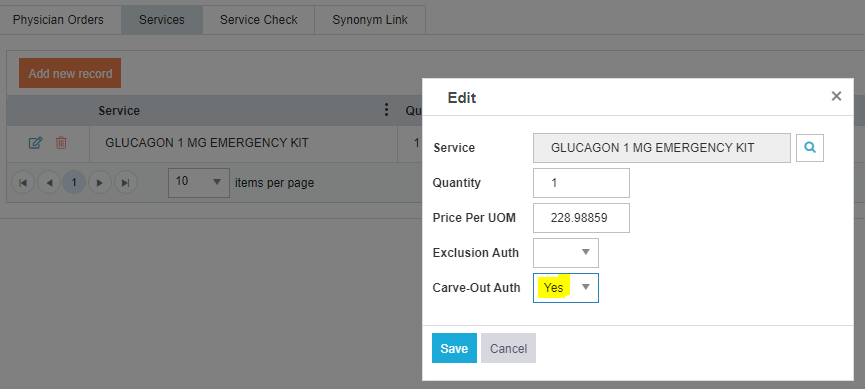Screen dimensions: 865x389
Task: Delete the GLUCAGON 1 MG EMERGENCY KIT row
Action: coord(61,143)
